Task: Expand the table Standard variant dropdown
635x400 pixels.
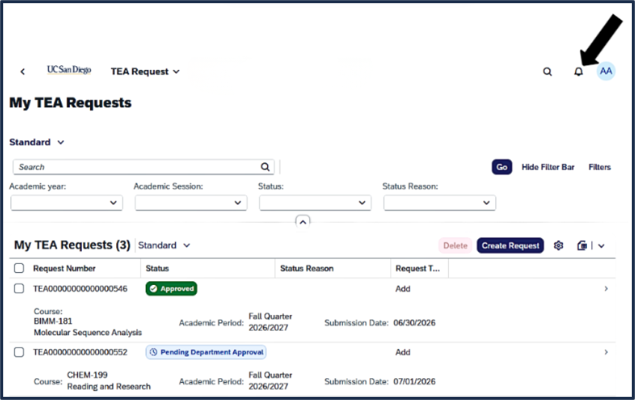Action: [164, 245]
